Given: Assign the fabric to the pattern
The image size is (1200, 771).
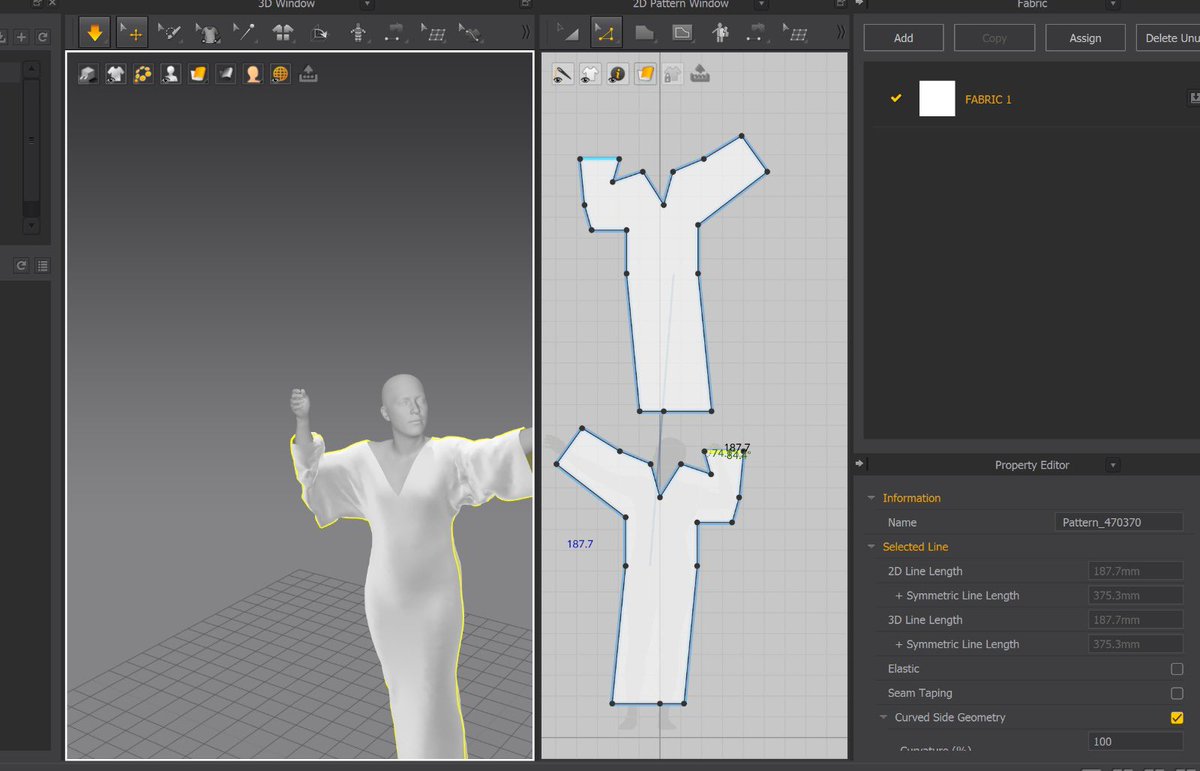Looking at the screenshot, I should [1085, 38].
